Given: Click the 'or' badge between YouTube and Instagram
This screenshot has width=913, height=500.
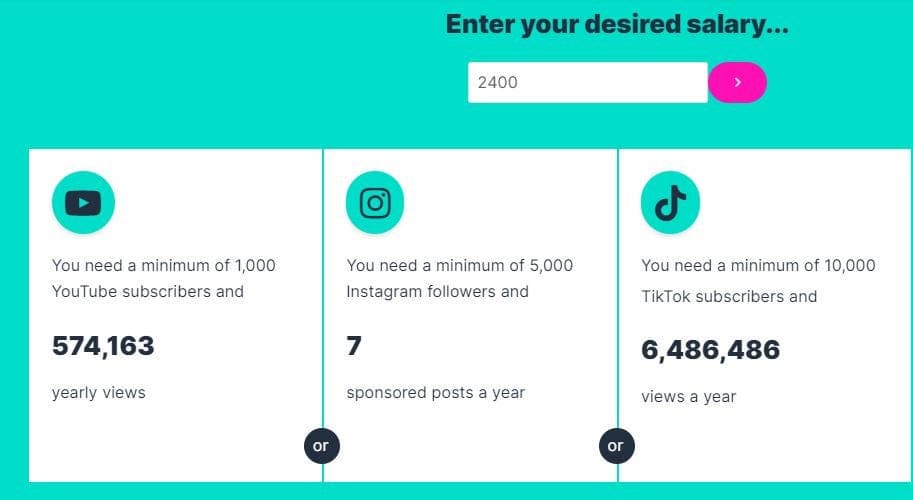Looking at the screenshot, I should [x=321, y=446].
